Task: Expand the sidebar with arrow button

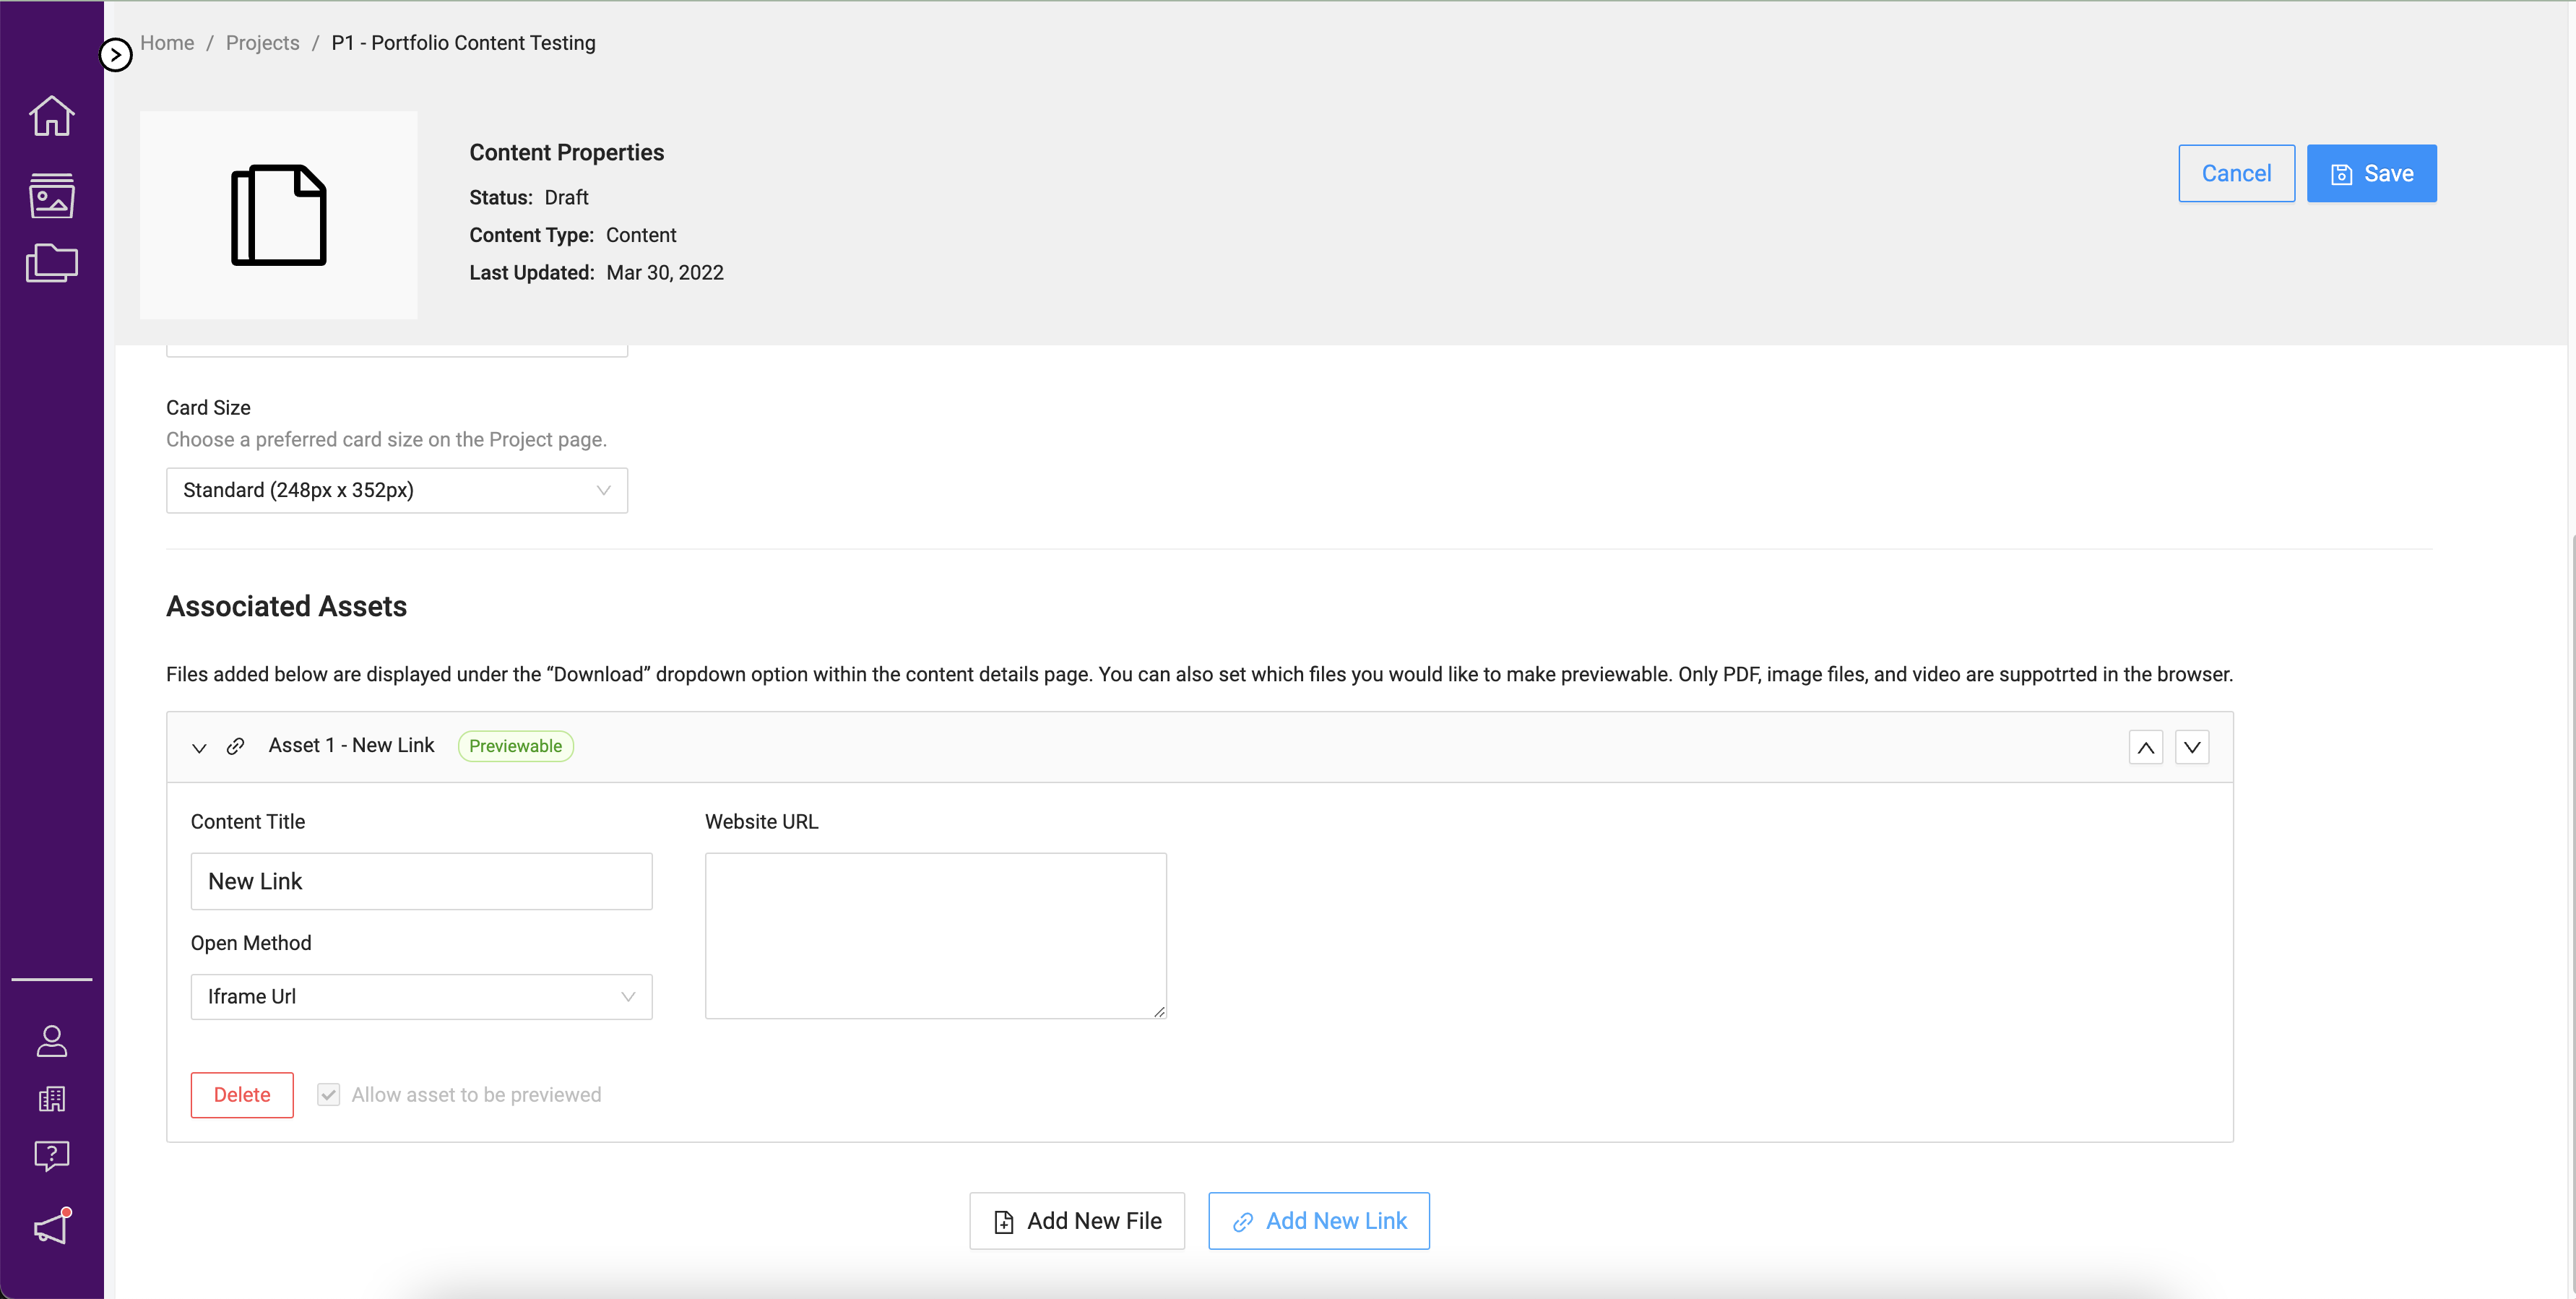Action: pos(116,54)
